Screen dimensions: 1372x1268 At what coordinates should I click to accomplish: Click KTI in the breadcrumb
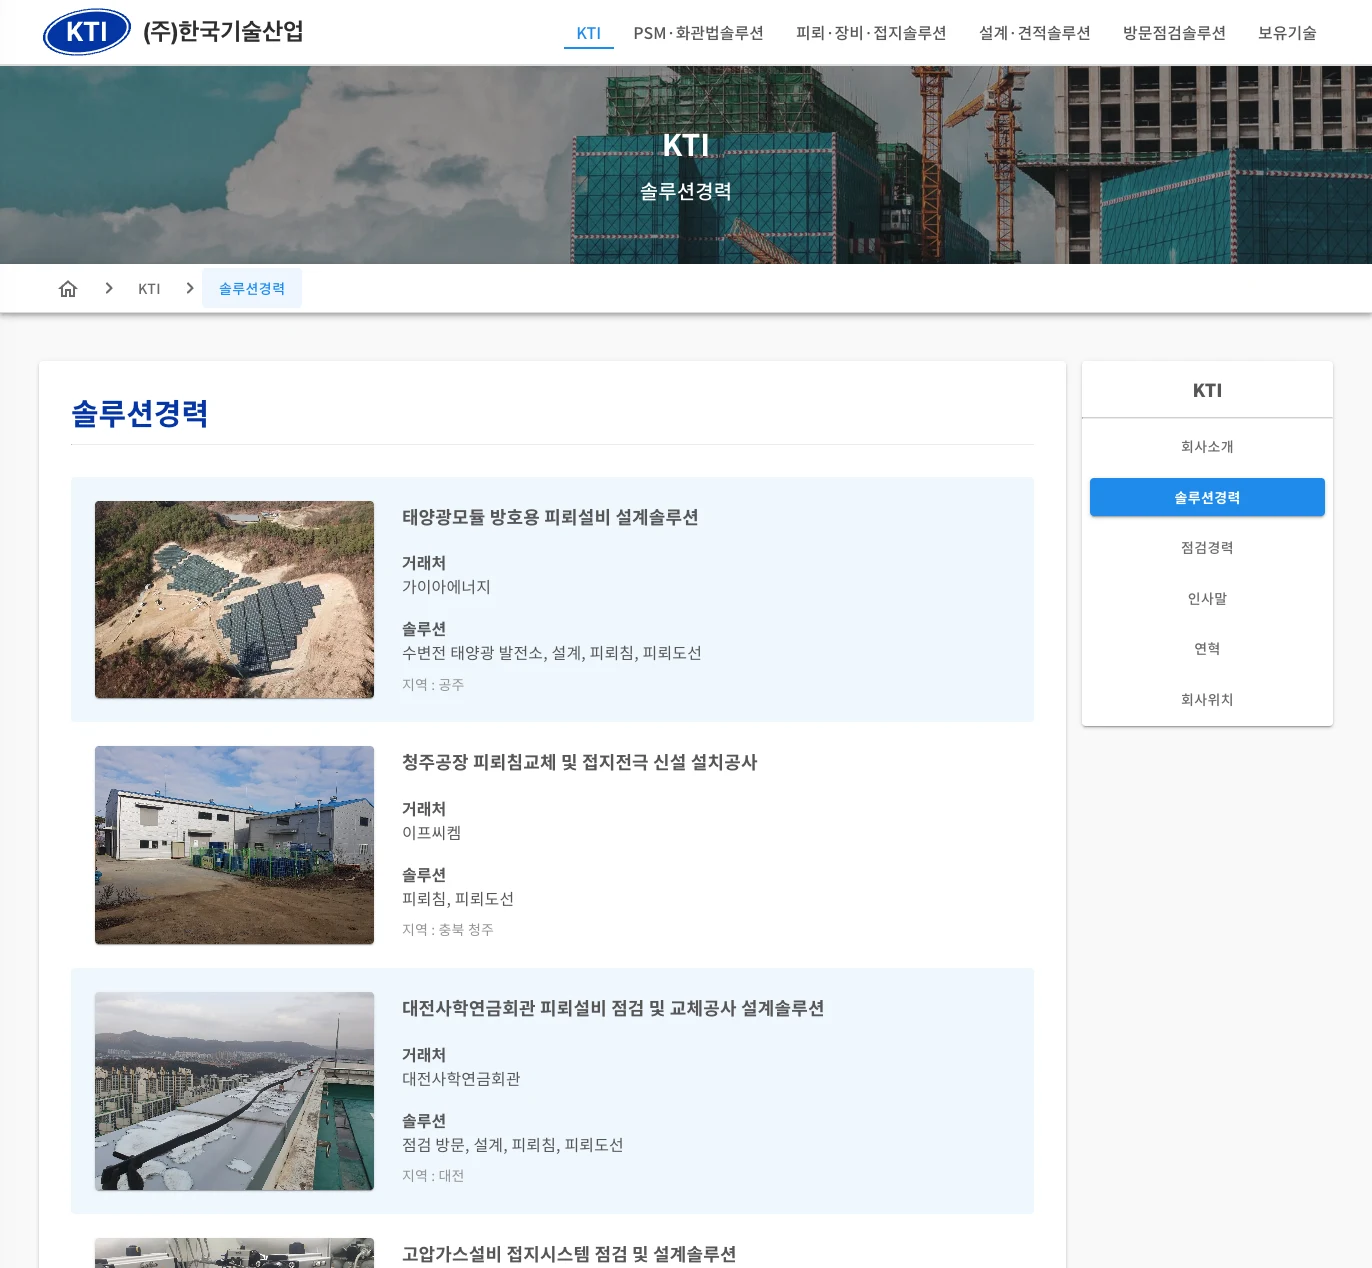[149, 289]
